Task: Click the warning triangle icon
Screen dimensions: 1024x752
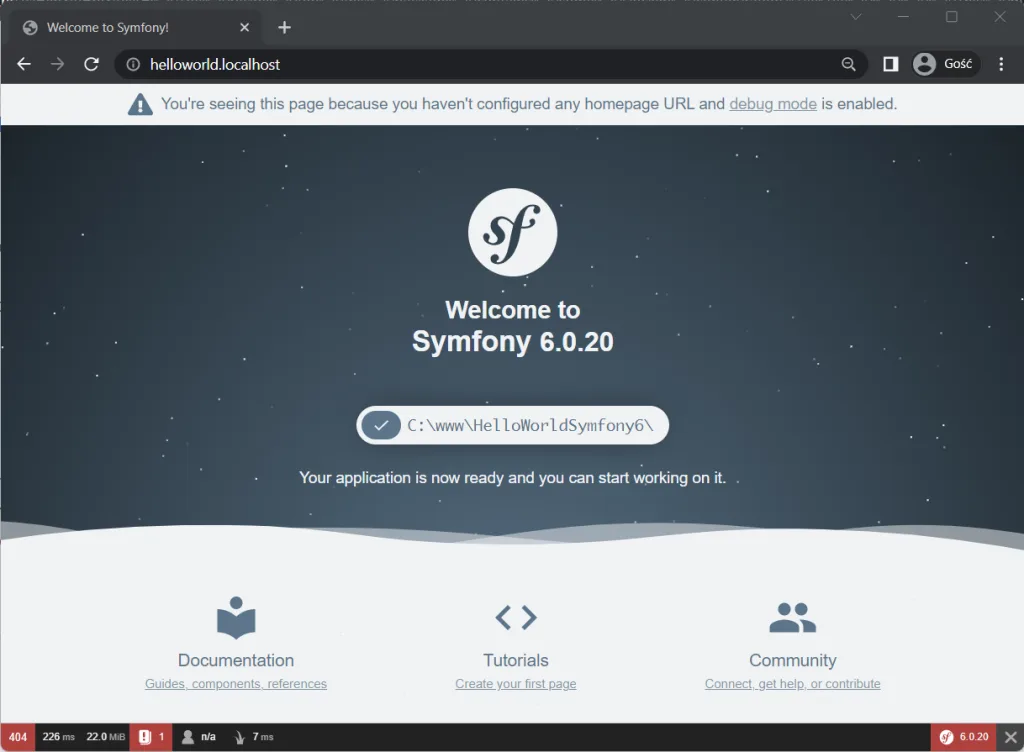Action: [140, 104]
